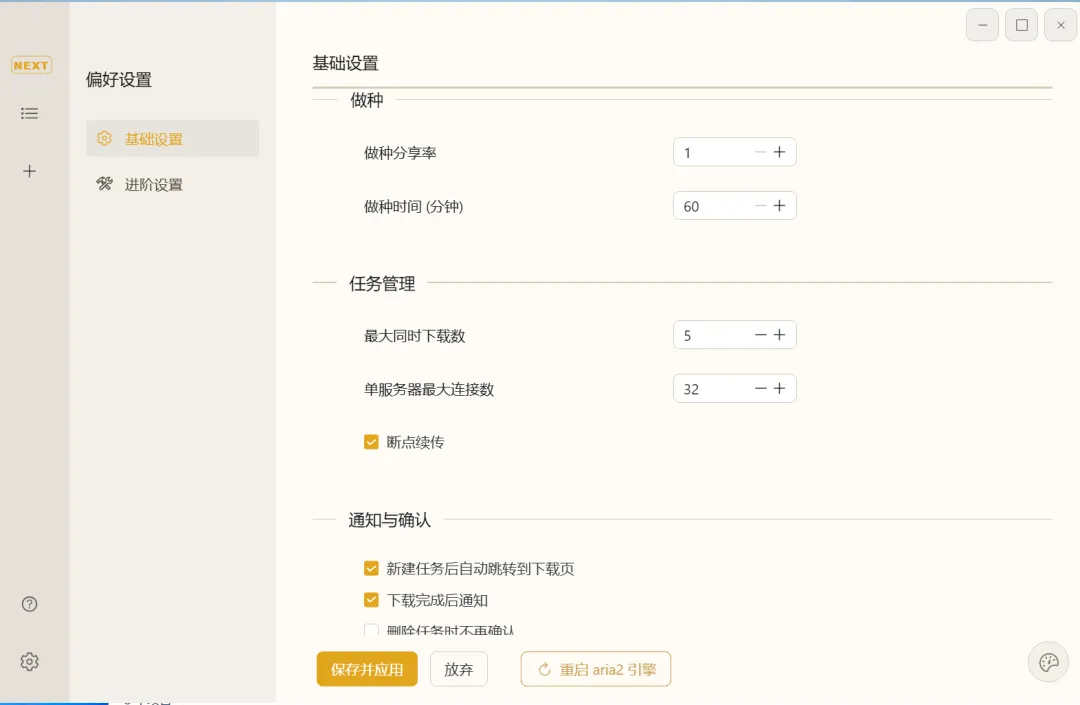Click the 做种时间 input field

pos(712,206)
